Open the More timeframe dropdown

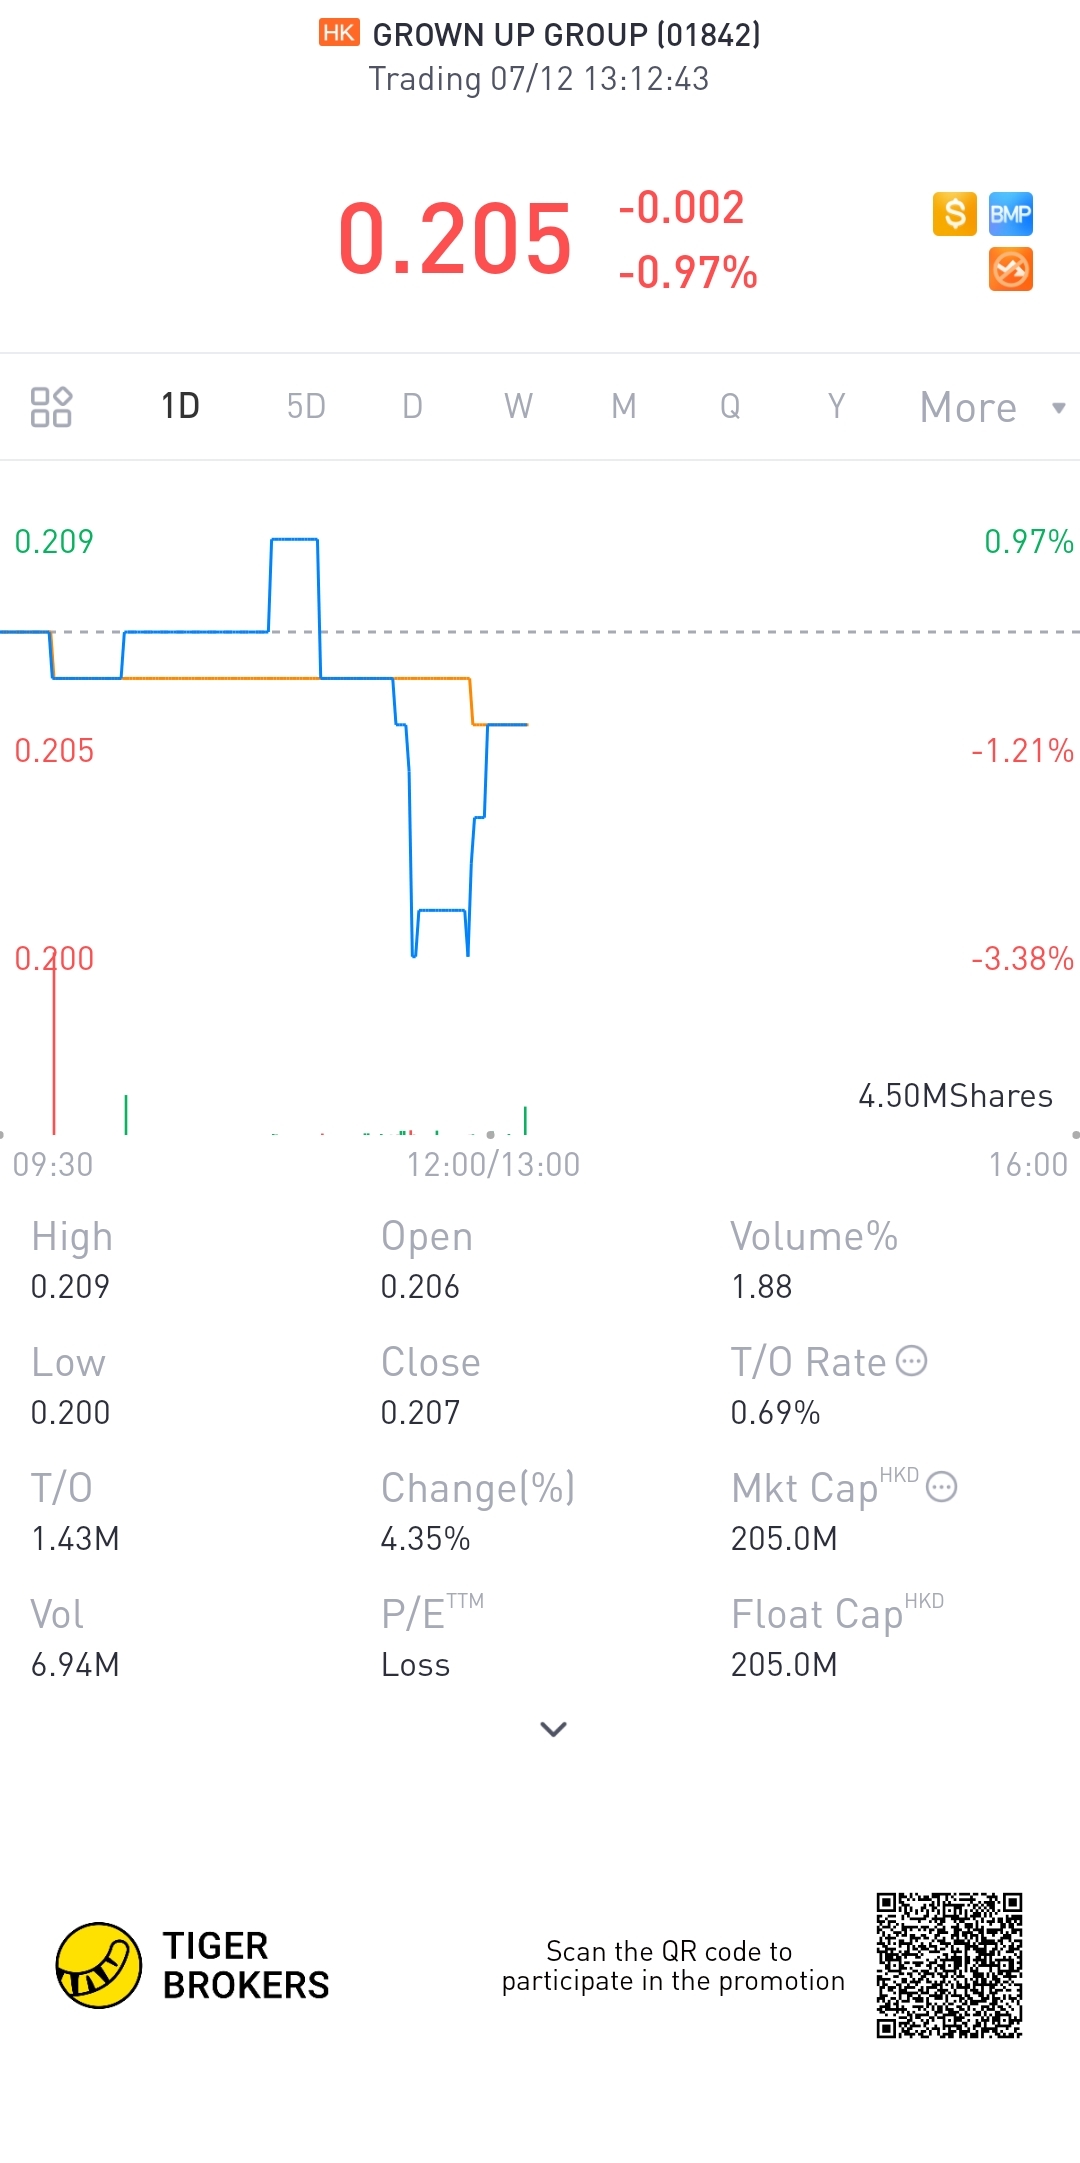(x=968, y=407)
